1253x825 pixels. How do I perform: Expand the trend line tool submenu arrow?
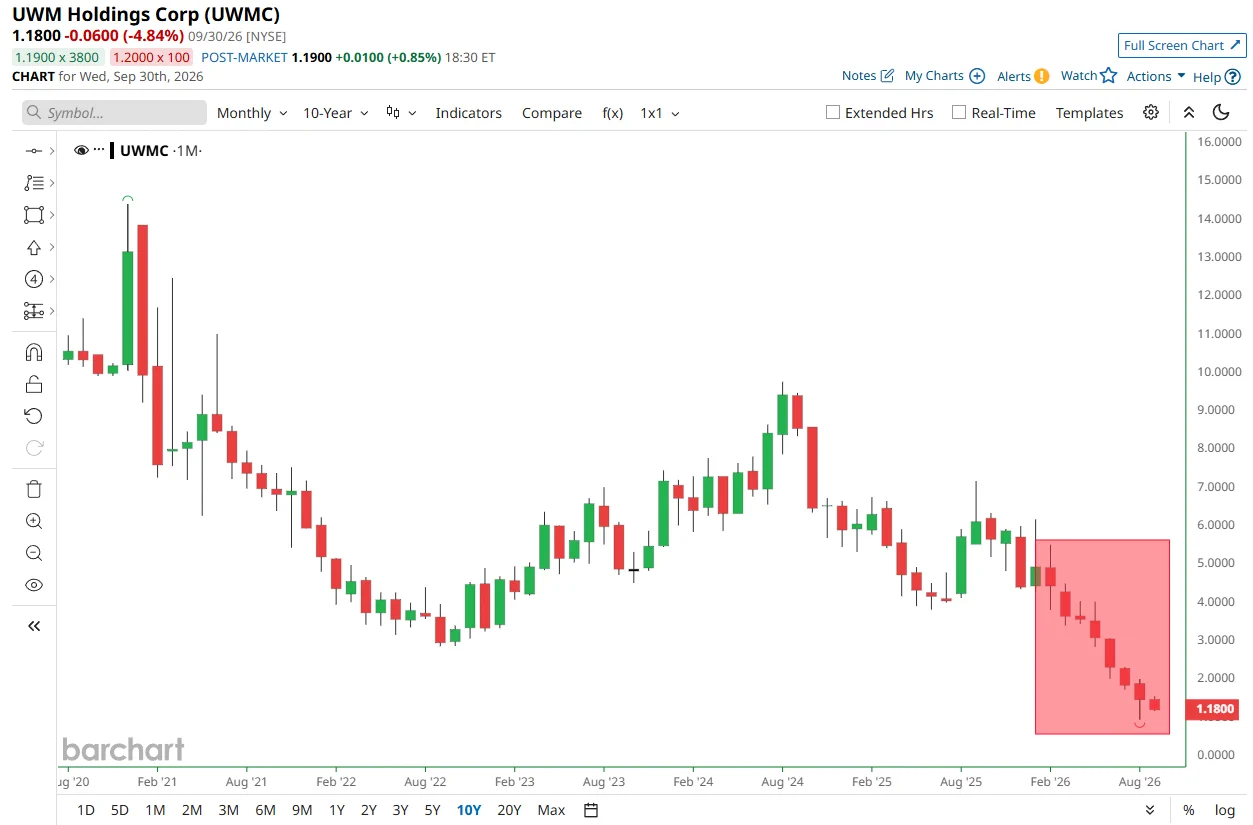pyautogui.click(x=51, y=151)
